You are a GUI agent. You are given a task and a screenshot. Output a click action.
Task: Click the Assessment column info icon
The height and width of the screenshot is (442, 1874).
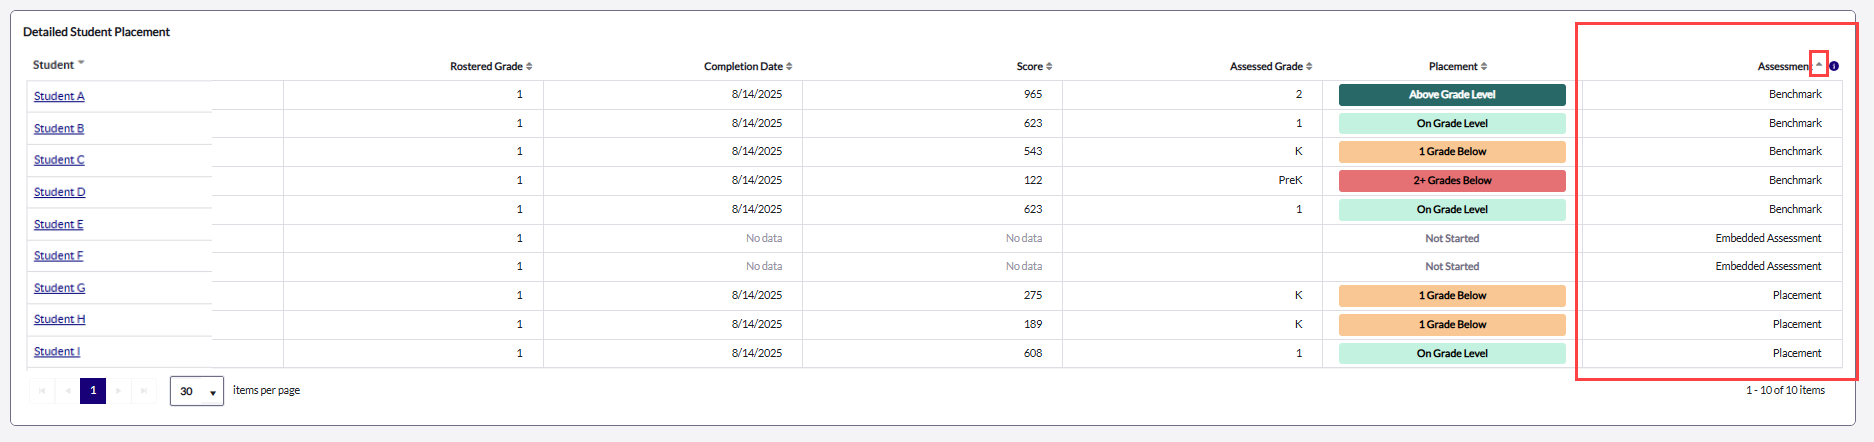1834,66
